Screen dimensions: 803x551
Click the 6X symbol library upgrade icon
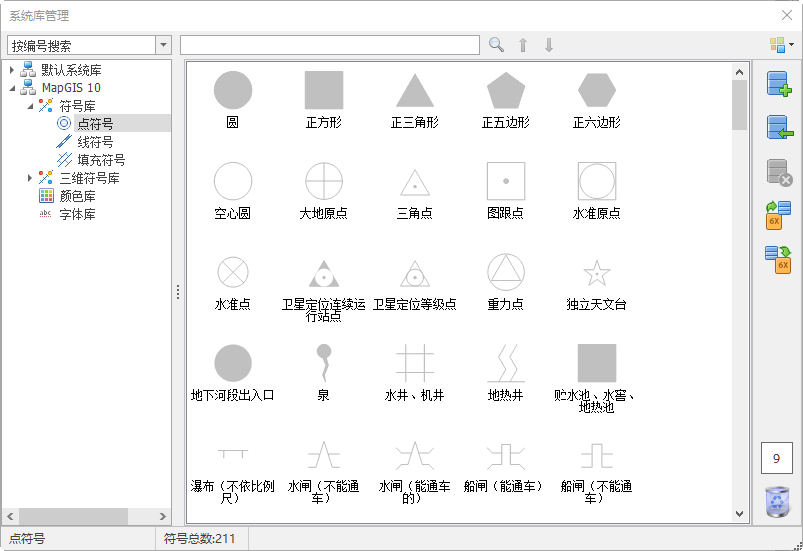pos(778,215)
